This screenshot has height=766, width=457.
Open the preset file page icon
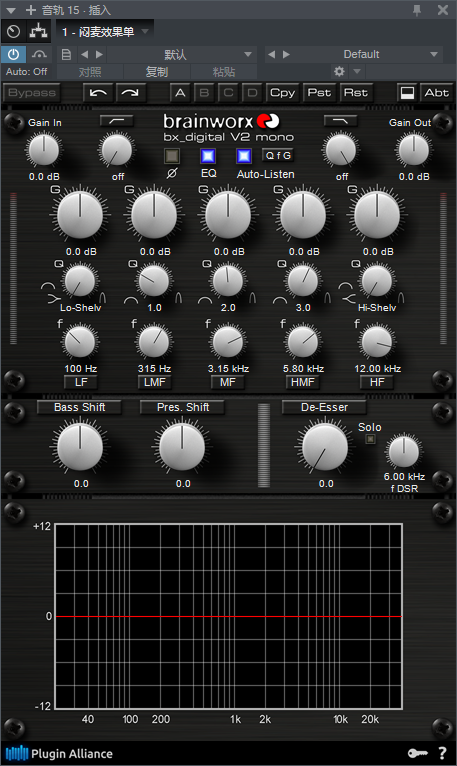(66, 54)
